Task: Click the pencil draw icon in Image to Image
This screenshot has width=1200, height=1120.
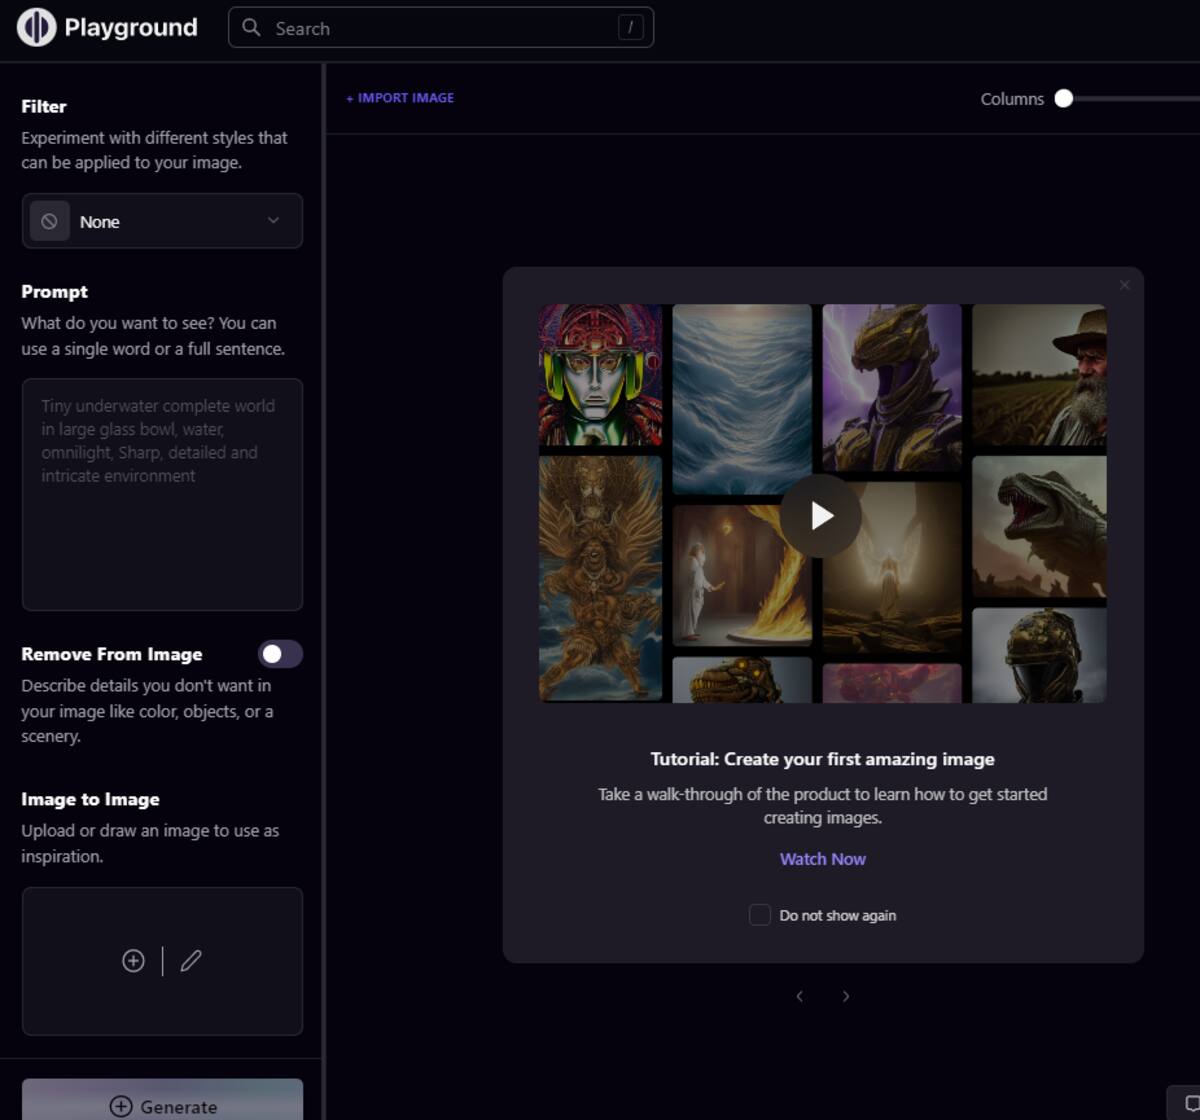Action: (x=191, y=961)
